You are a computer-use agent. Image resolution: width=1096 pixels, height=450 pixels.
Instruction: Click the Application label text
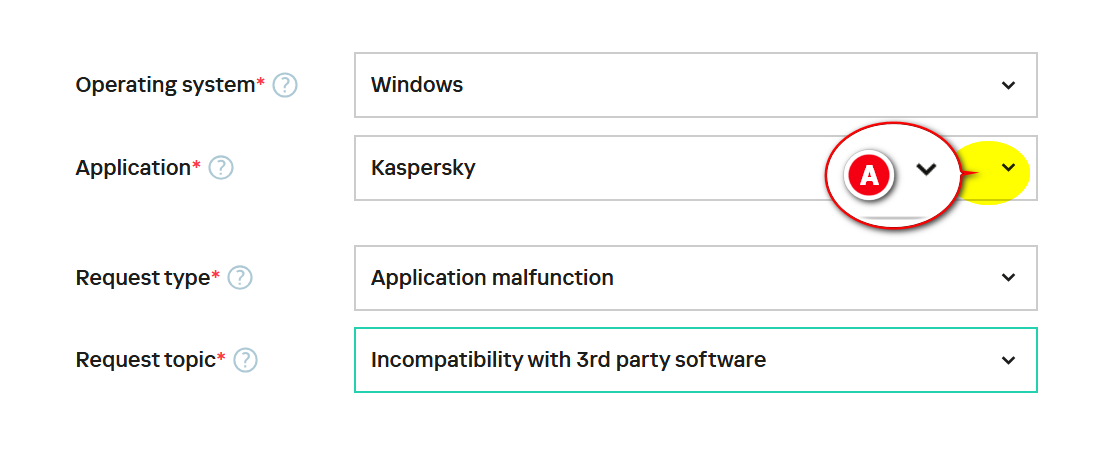133,168
